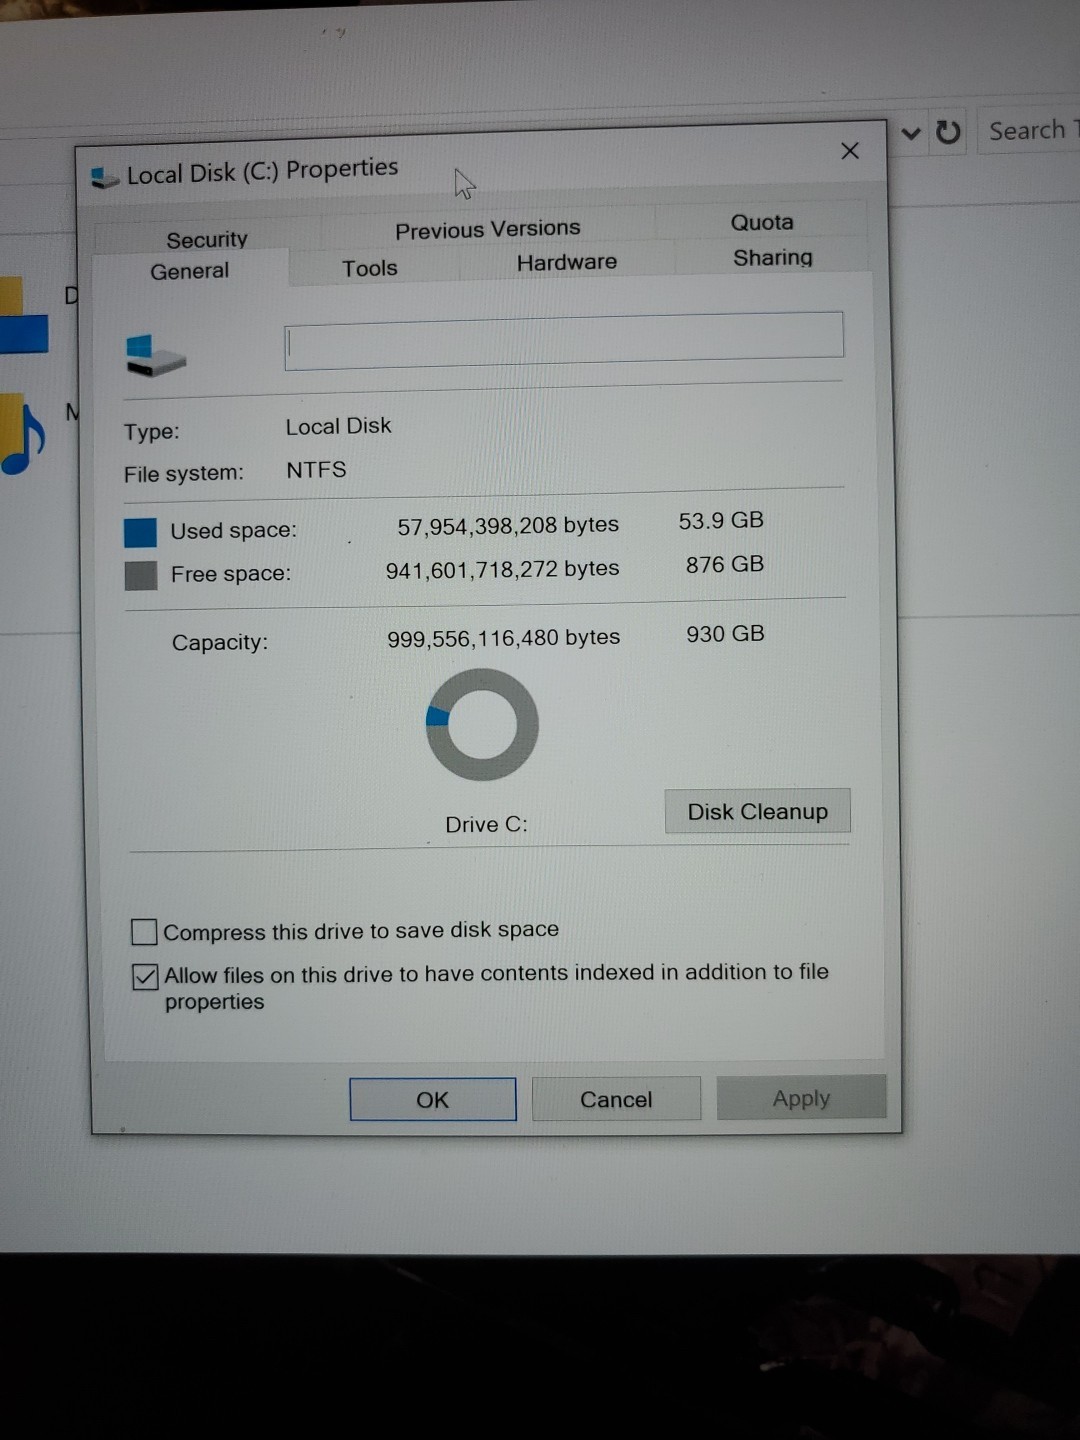Viewport: 1080px width, 1440px height.
Task: Click '57,954,398,208 bytes' used space text
Action: click(508, 526)
